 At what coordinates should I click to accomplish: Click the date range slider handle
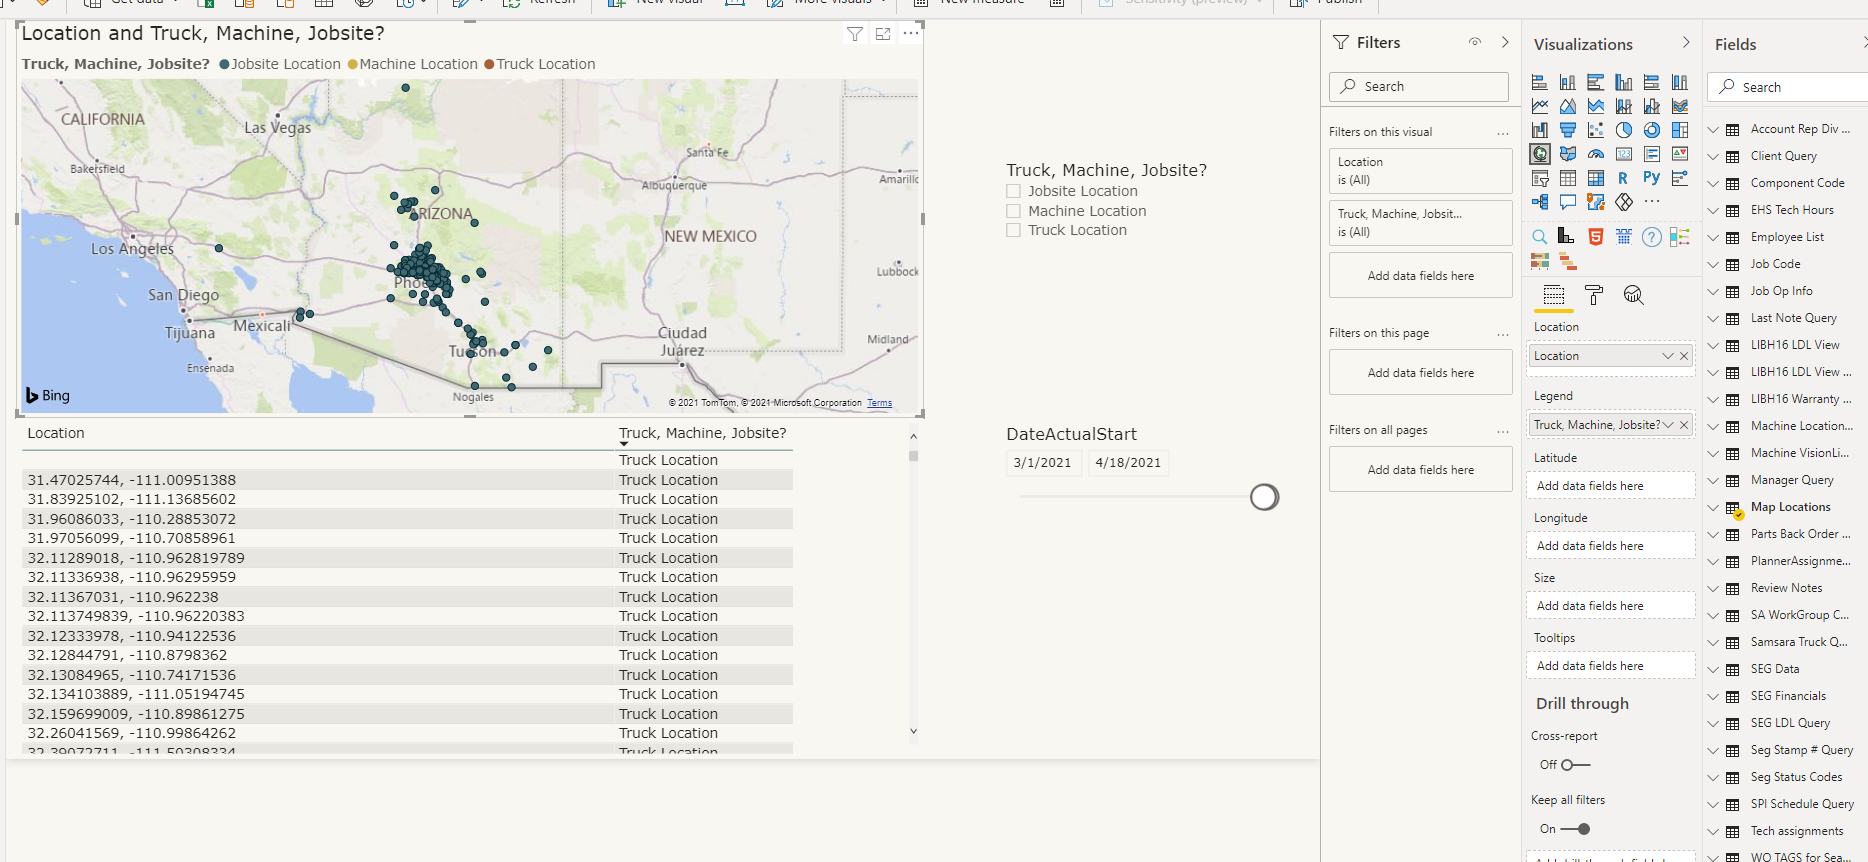pos(1264,497)
